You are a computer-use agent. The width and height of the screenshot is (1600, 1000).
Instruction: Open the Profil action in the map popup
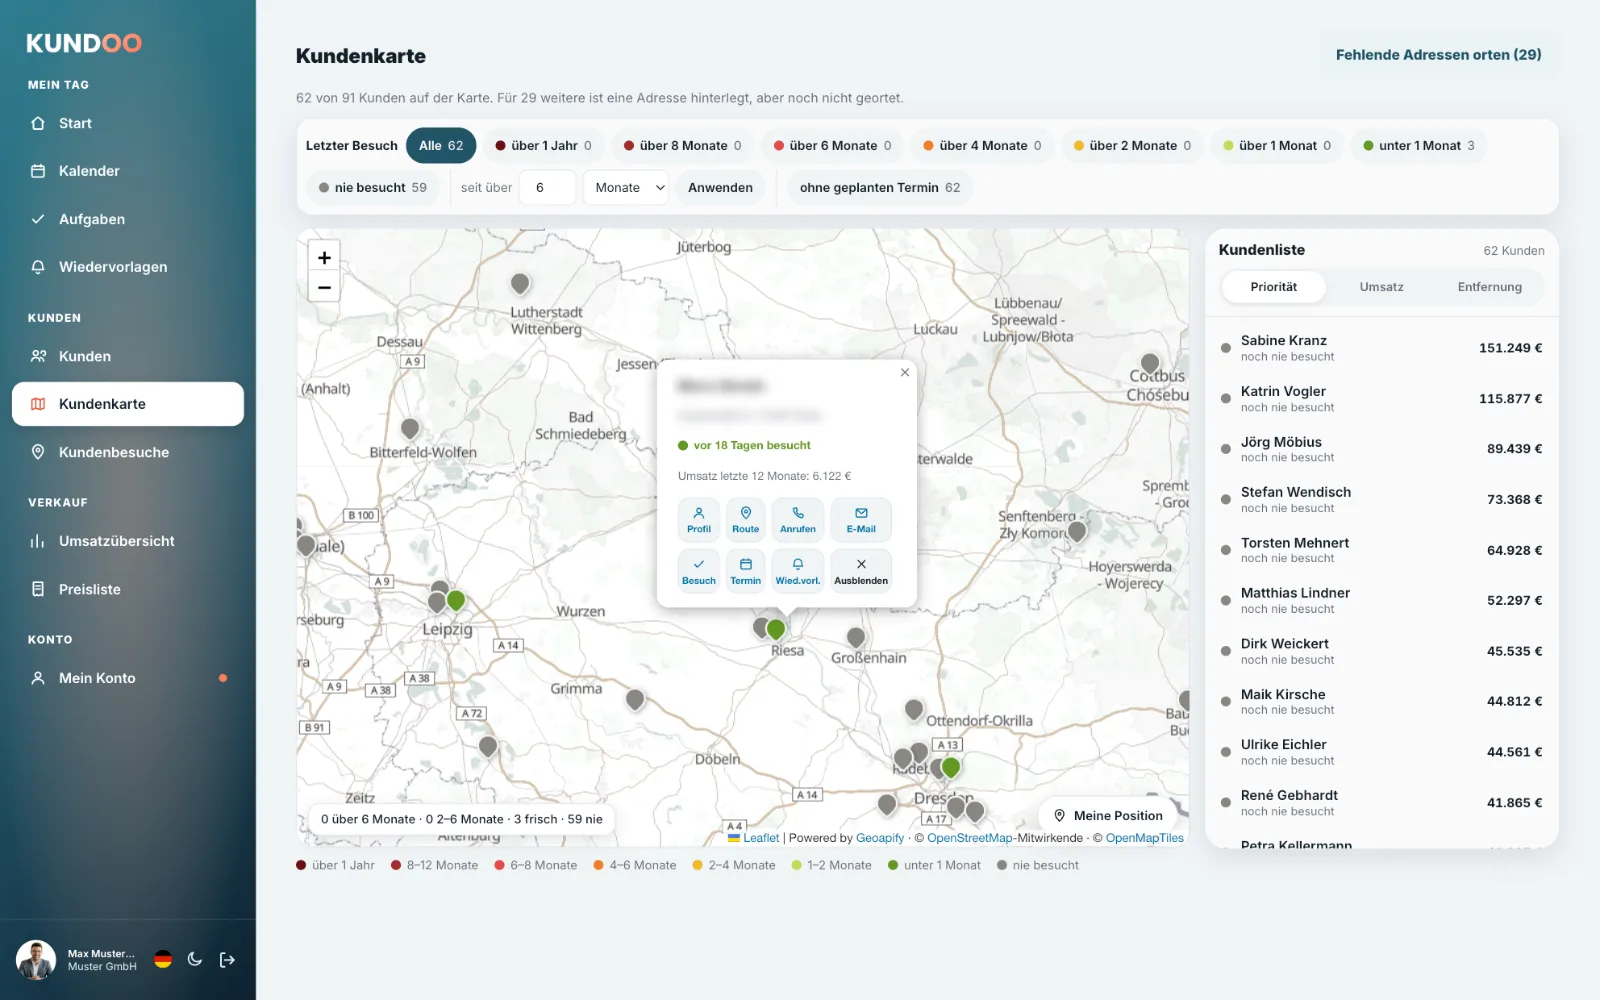coord(699,520)
